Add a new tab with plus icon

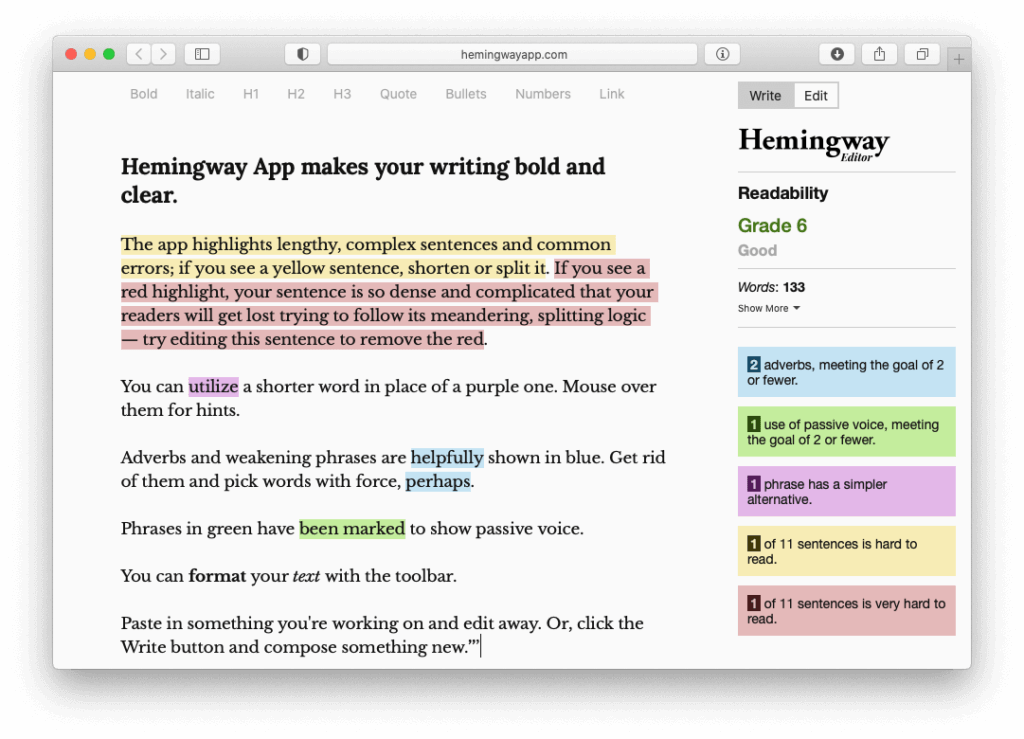(959, 59)
